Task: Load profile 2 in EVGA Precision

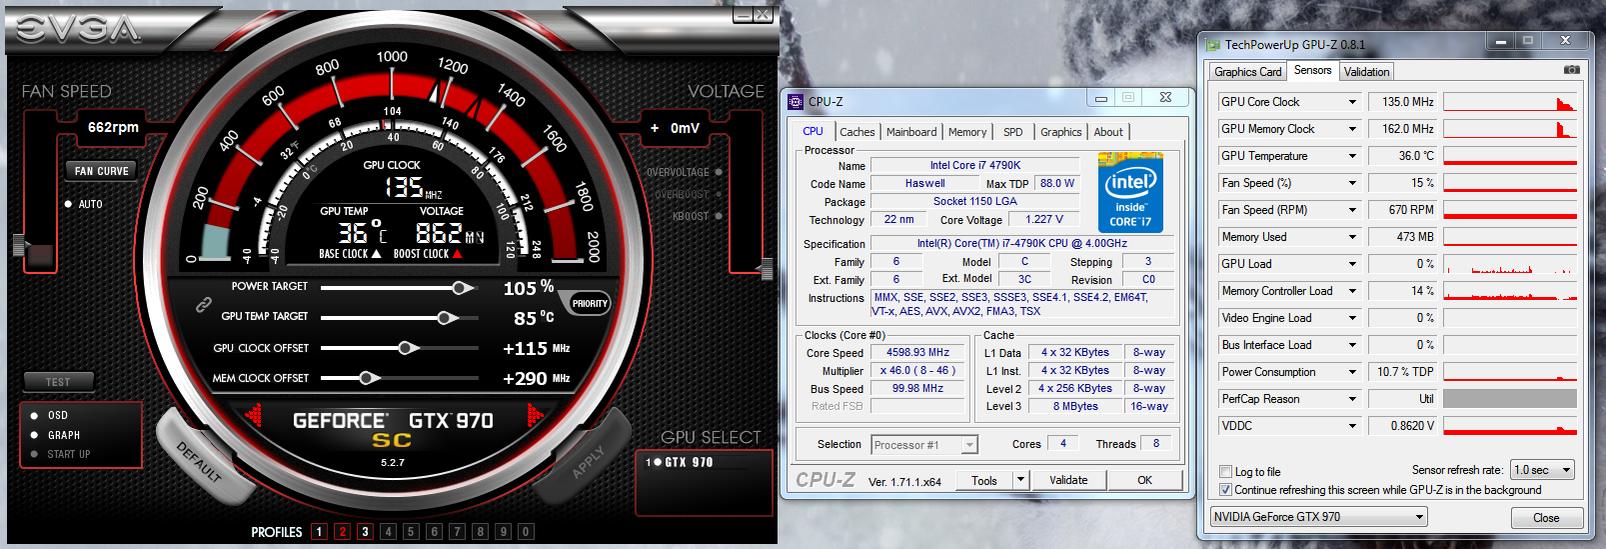Action: 342,532
